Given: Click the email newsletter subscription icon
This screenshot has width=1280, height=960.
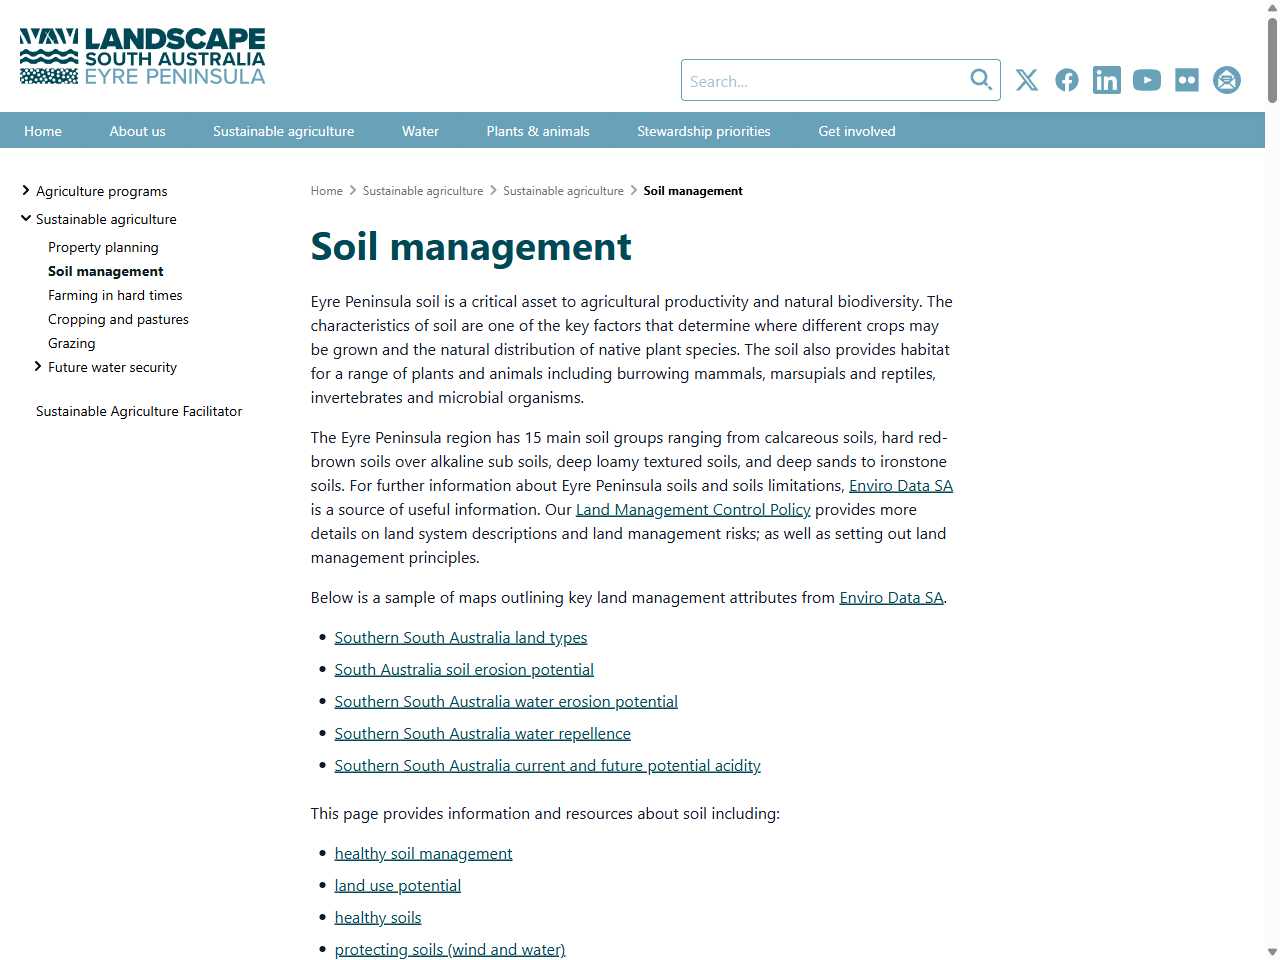Looking at the screenshot, I should point(1226,80).
